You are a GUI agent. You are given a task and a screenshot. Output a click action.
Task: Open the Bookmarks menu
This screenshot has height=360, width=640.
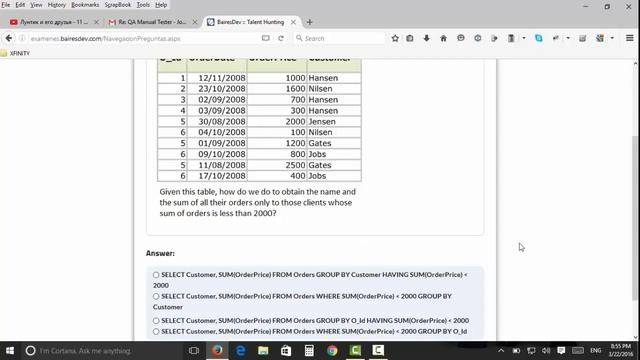point(85,5)
